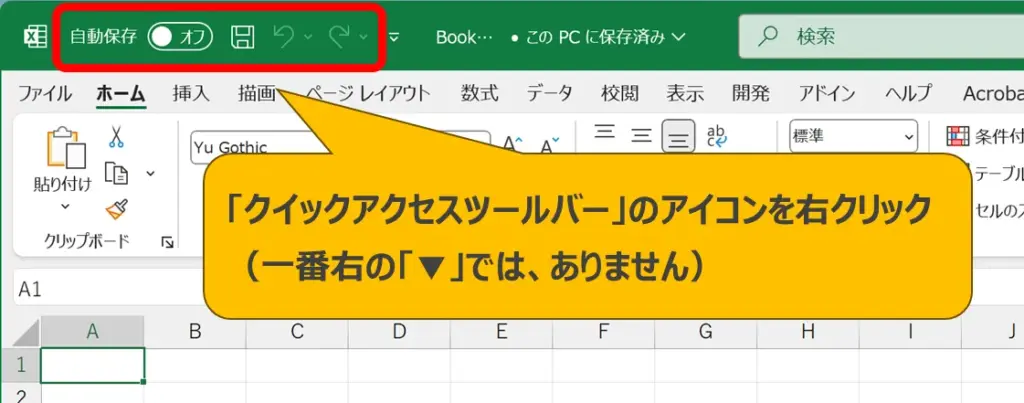Toggle the middle align button
This screenshot has width=1024, height=403.
tap(641, 135)
